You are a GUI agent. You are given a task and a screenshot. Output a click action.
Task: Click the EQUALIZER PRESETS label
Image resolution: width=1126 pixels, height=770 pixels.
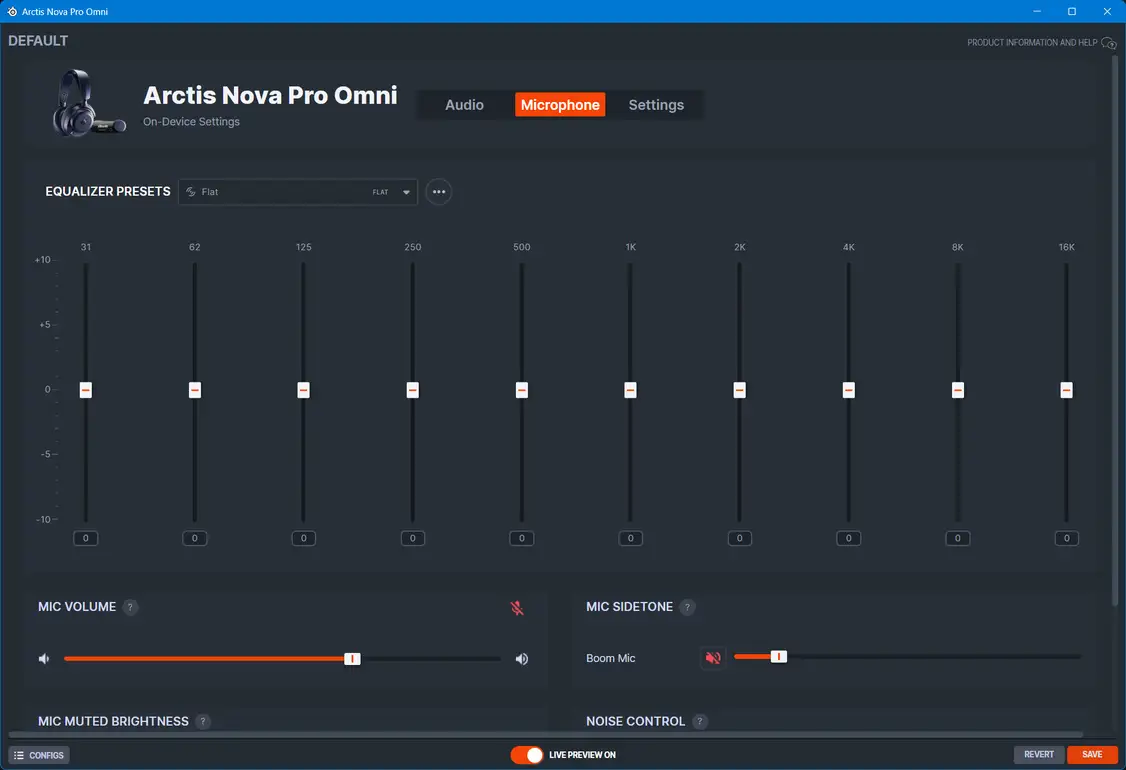[108, 191]
